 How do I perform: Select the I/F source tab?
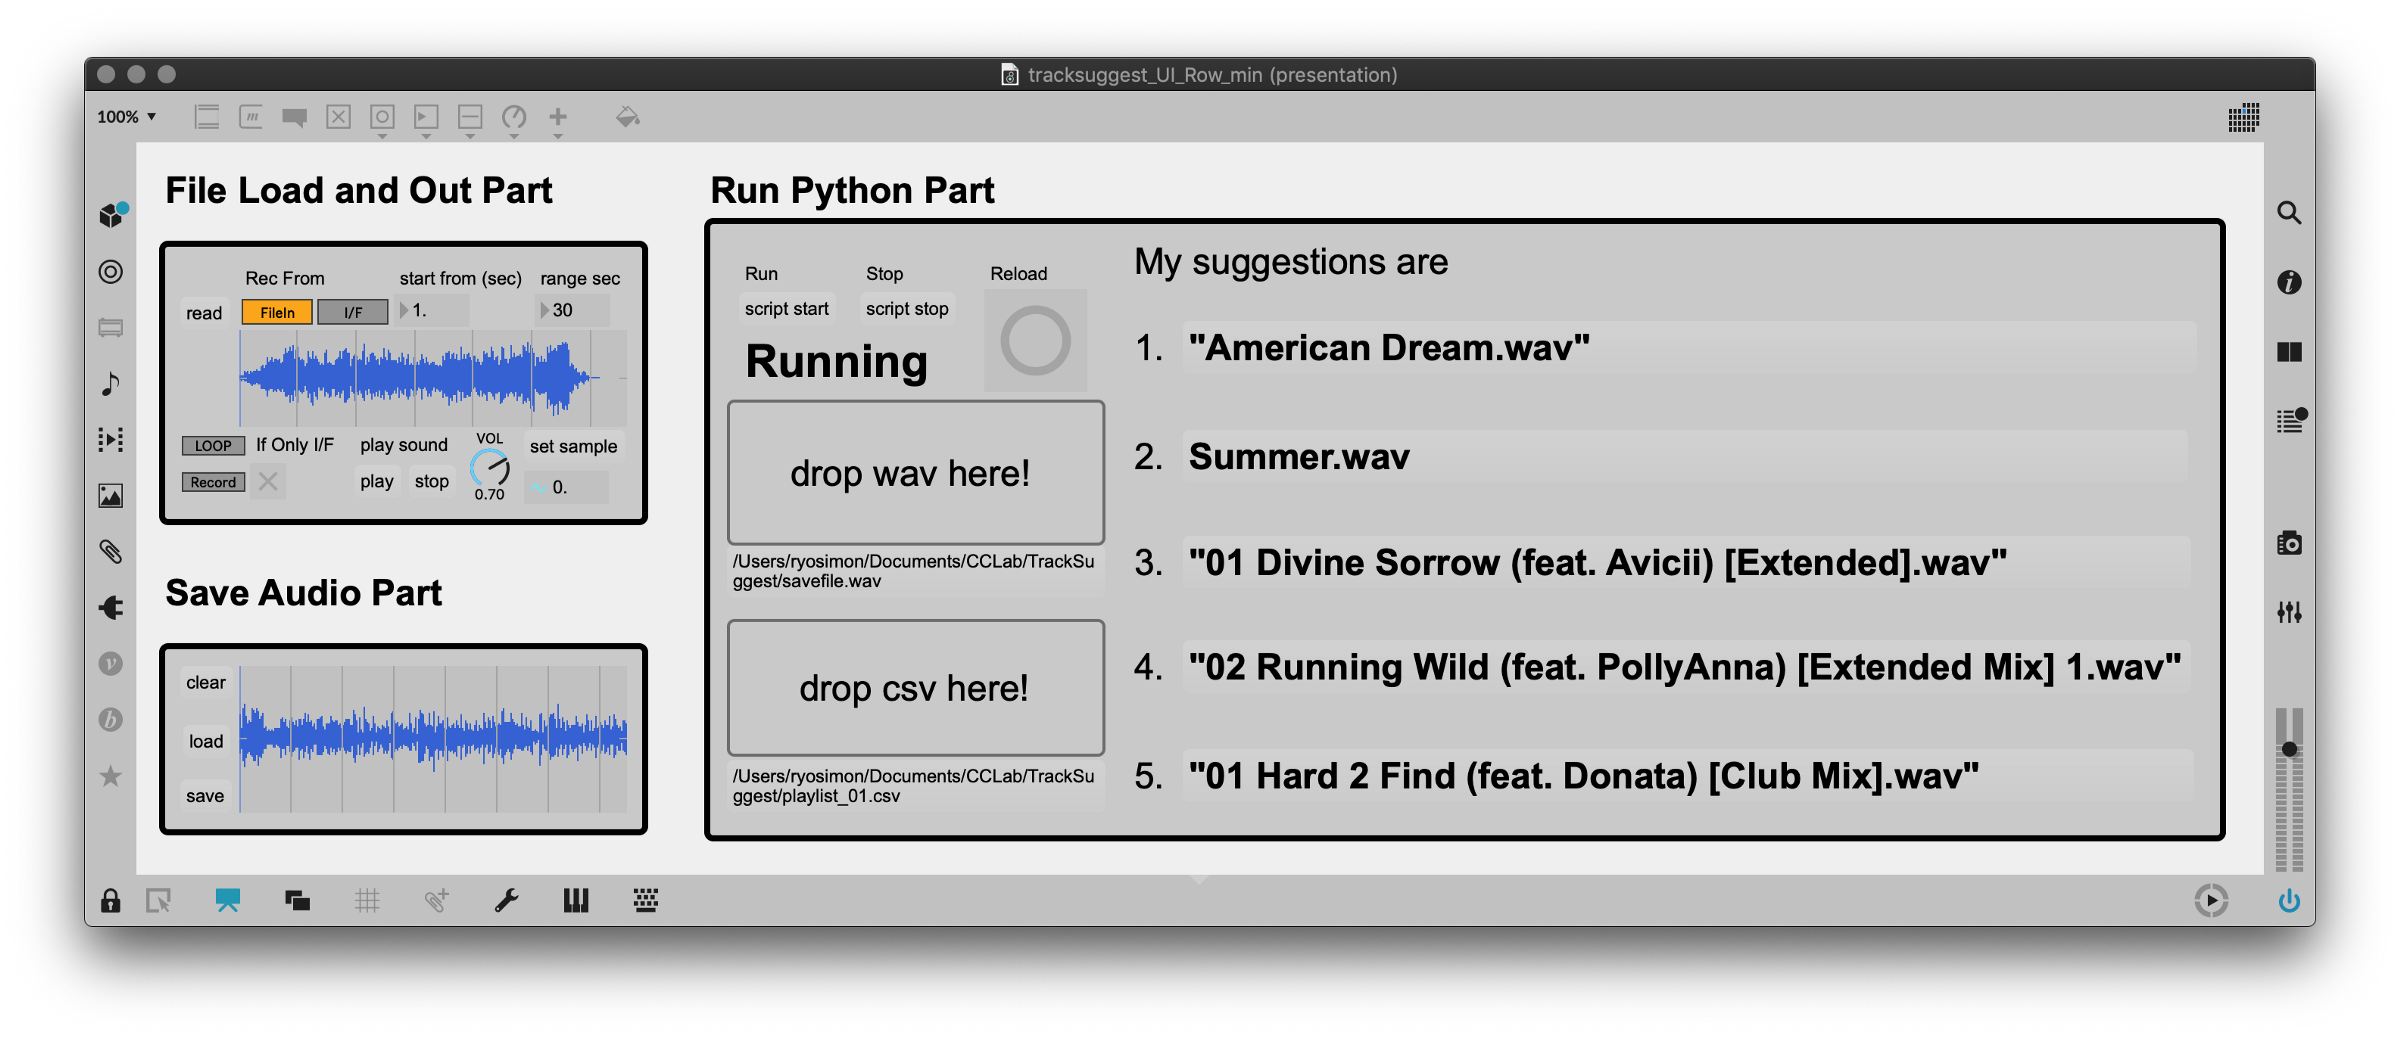tap(353, 313)
